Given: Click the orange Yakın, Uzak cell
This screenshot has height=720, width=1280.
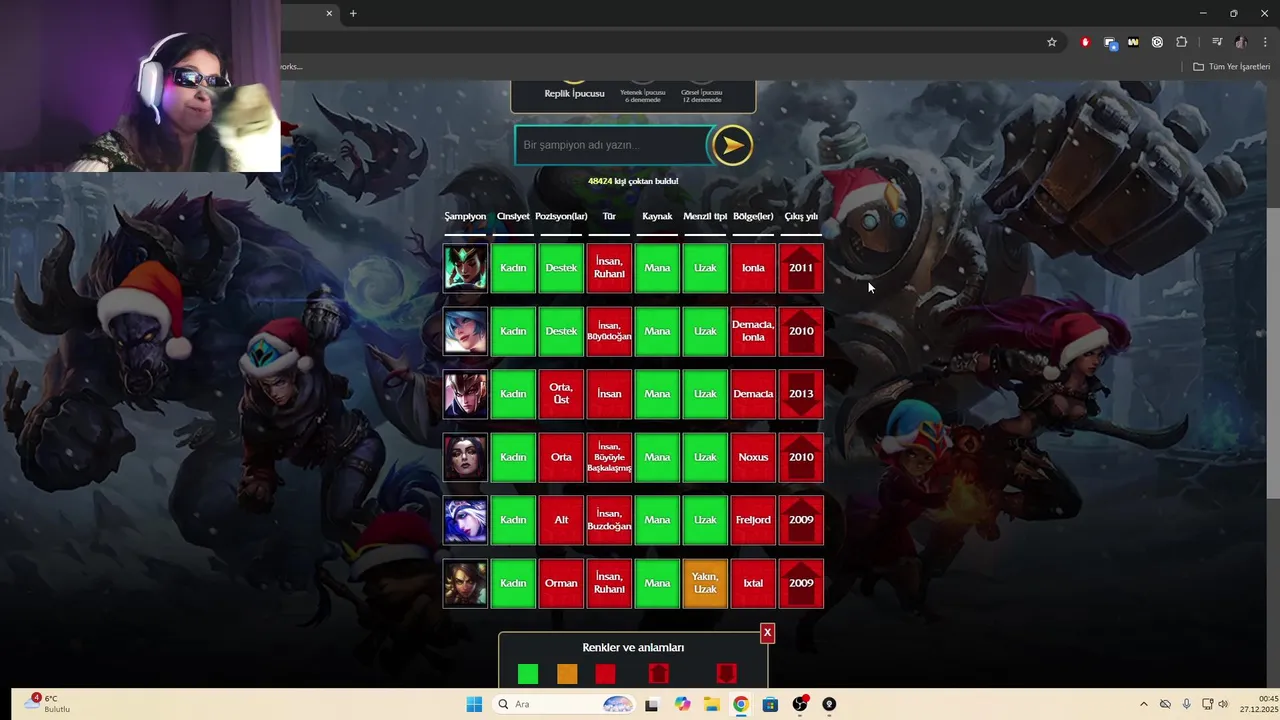Looking at the screenshot, I should click(705, 583).
